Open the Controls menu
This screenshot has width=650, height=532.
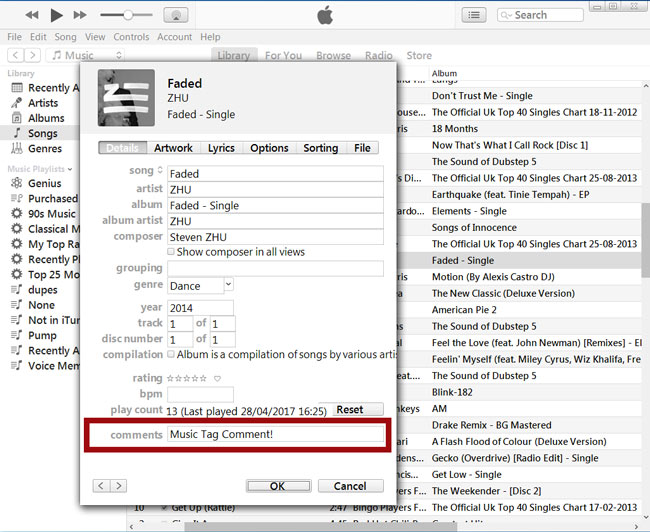(131, 37)
